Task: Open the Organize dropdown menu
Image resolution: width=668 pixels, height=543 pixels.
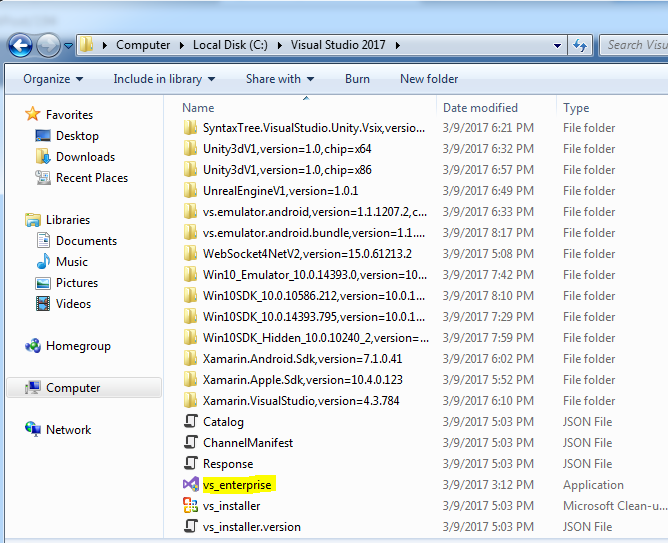Action: point(53,79)
